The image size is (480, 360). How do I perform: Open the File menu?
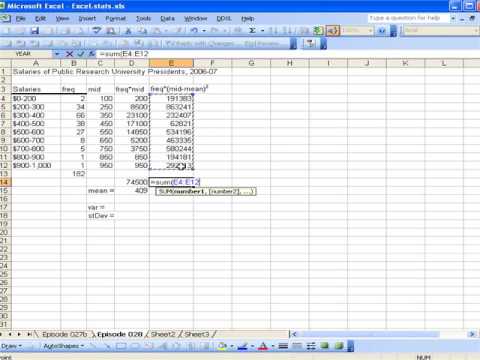(x=21, y=19)
